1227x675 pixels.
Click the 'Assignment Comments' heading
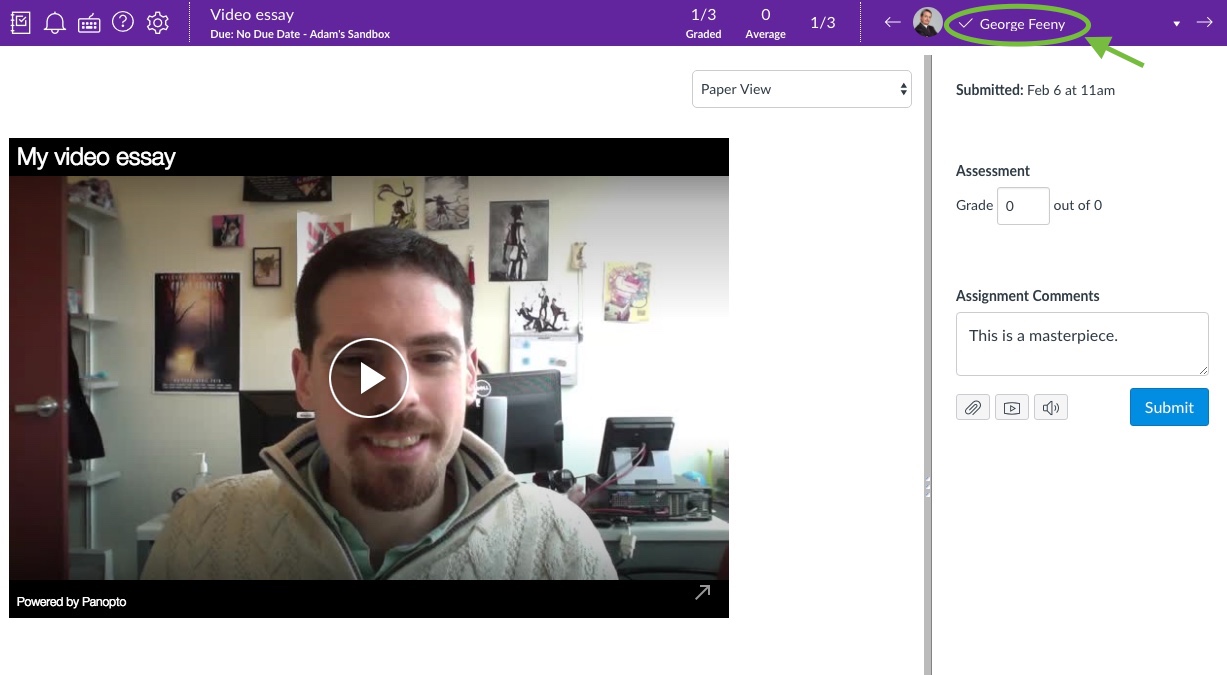(1027, 296)
